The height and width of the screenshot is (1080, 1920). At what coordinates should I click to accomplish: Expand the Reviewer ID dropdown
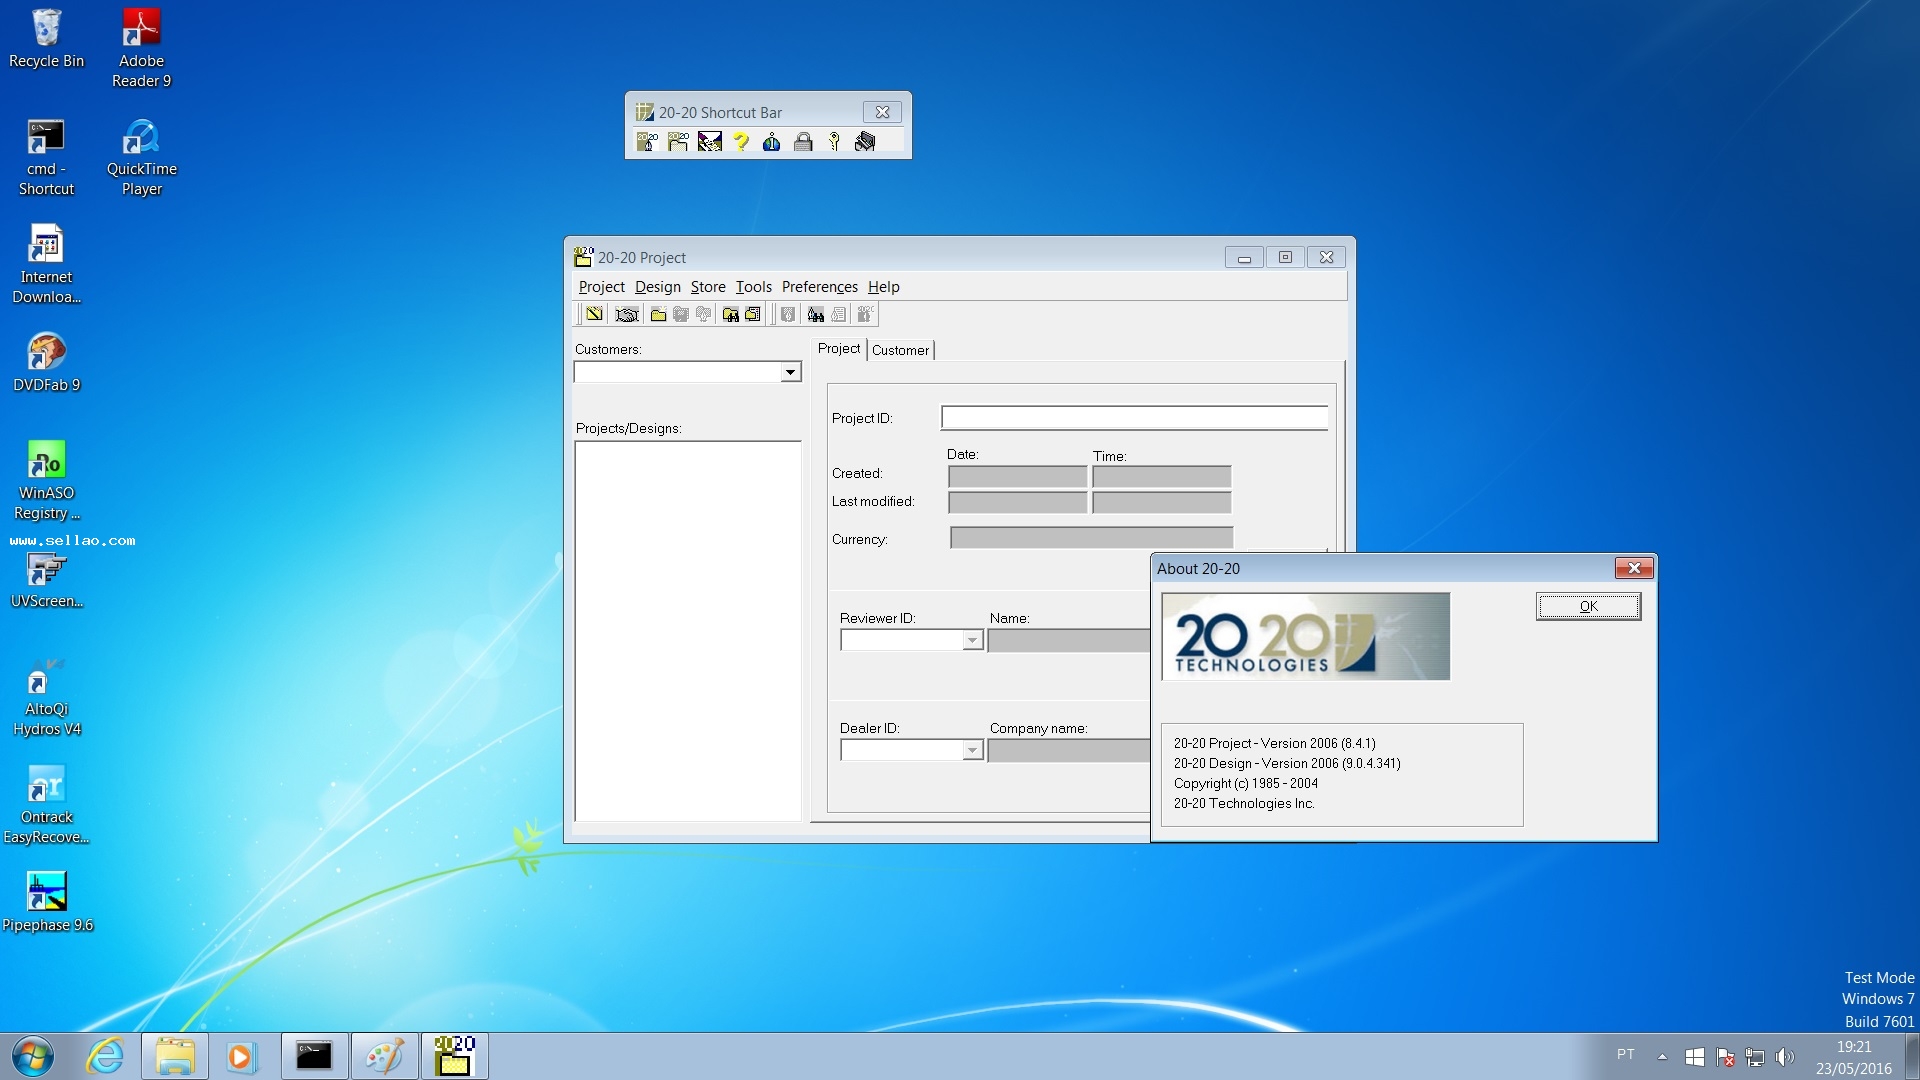pos(972,640)
